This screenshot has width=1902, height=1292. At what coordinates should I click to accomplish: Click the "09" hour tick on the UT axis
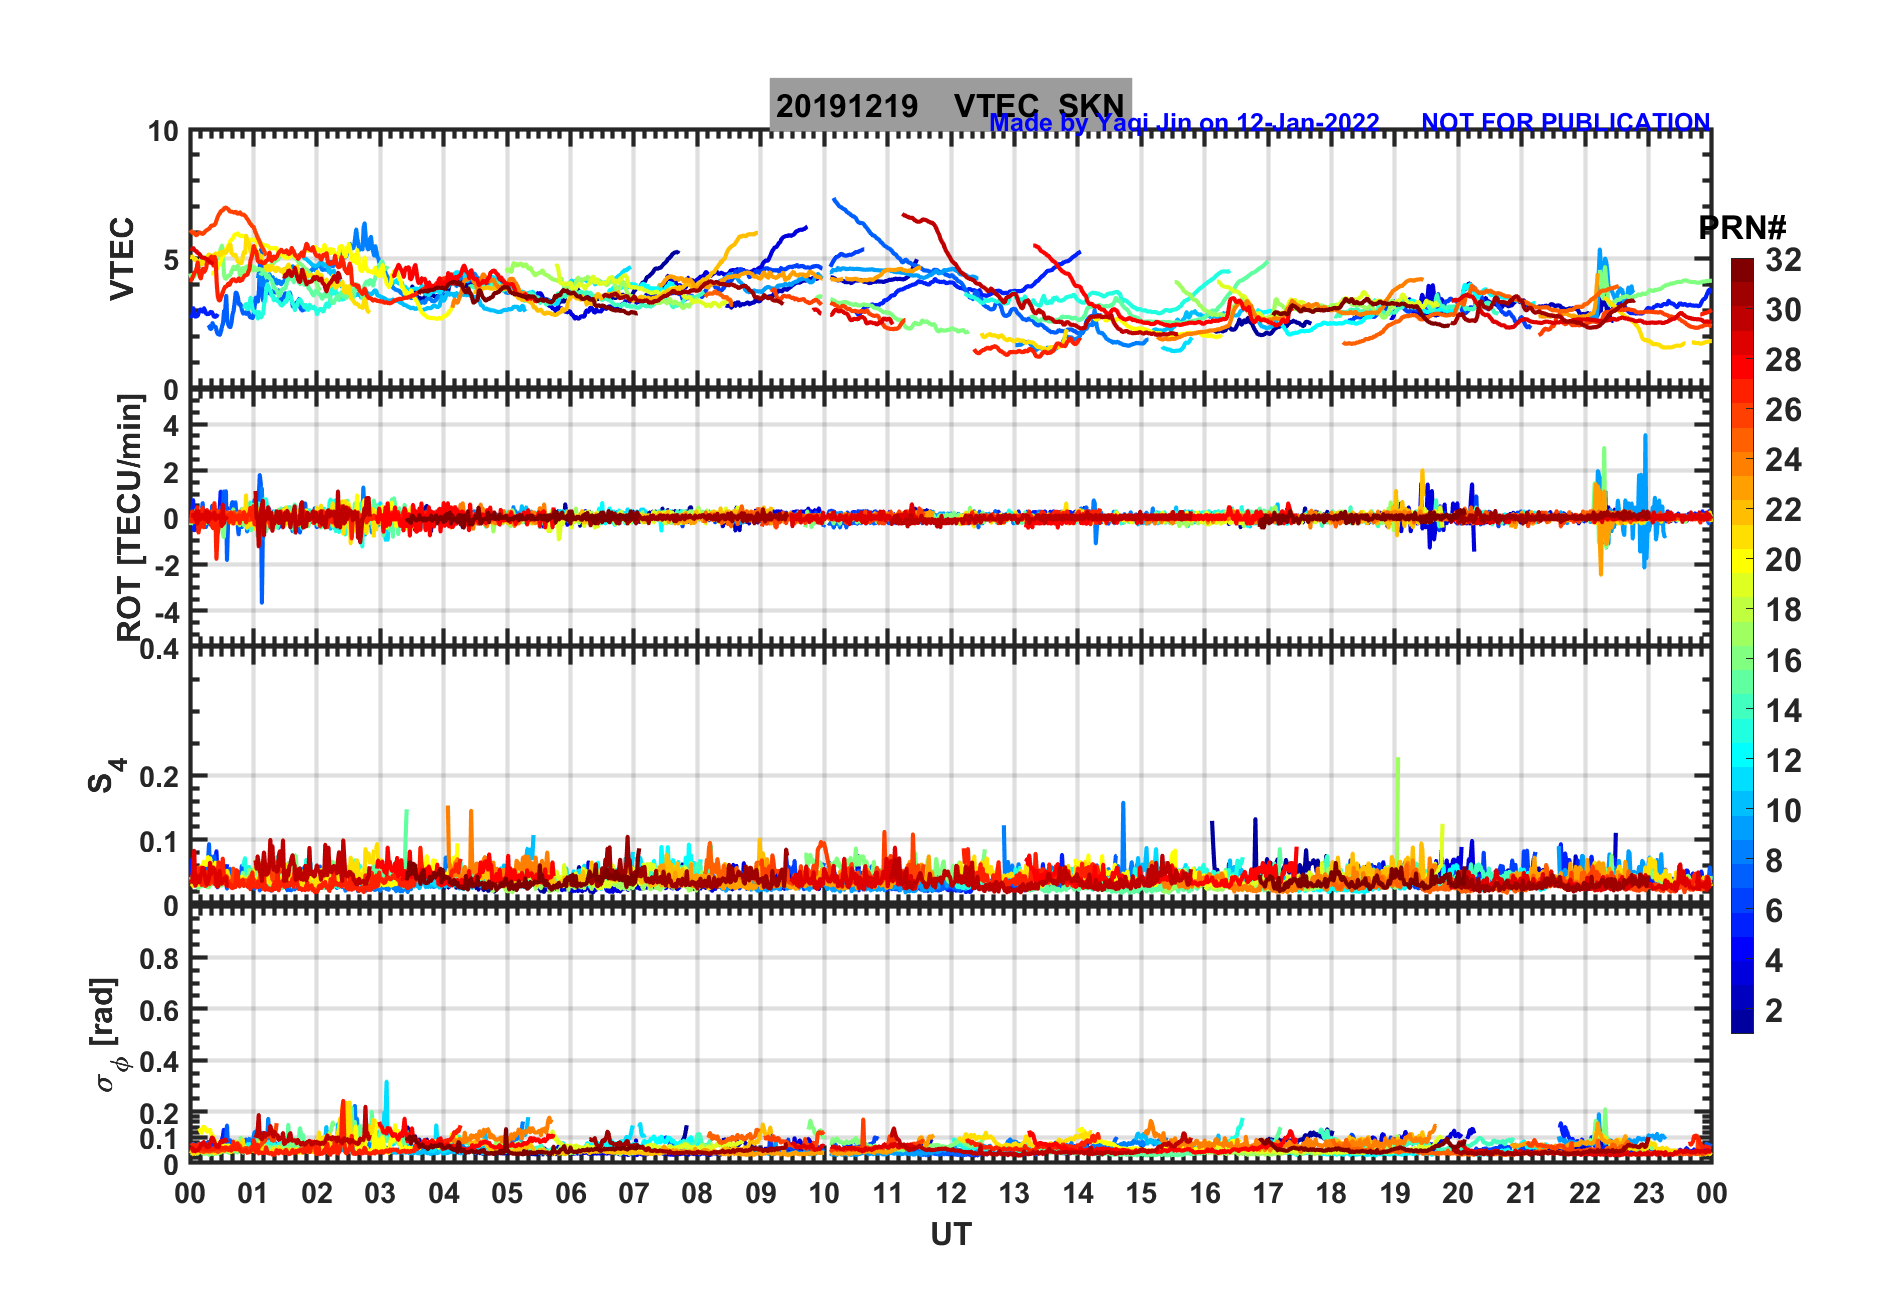click(761, 1193)
